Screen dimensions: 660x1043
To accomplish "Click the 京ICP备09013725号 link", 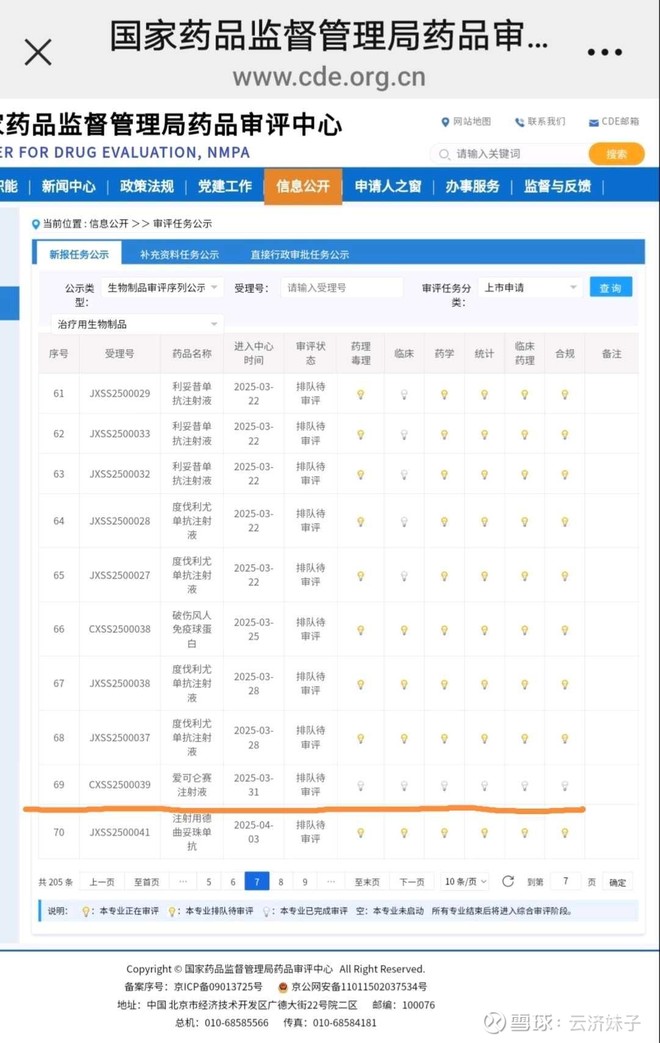I will [x=218, y=986].
